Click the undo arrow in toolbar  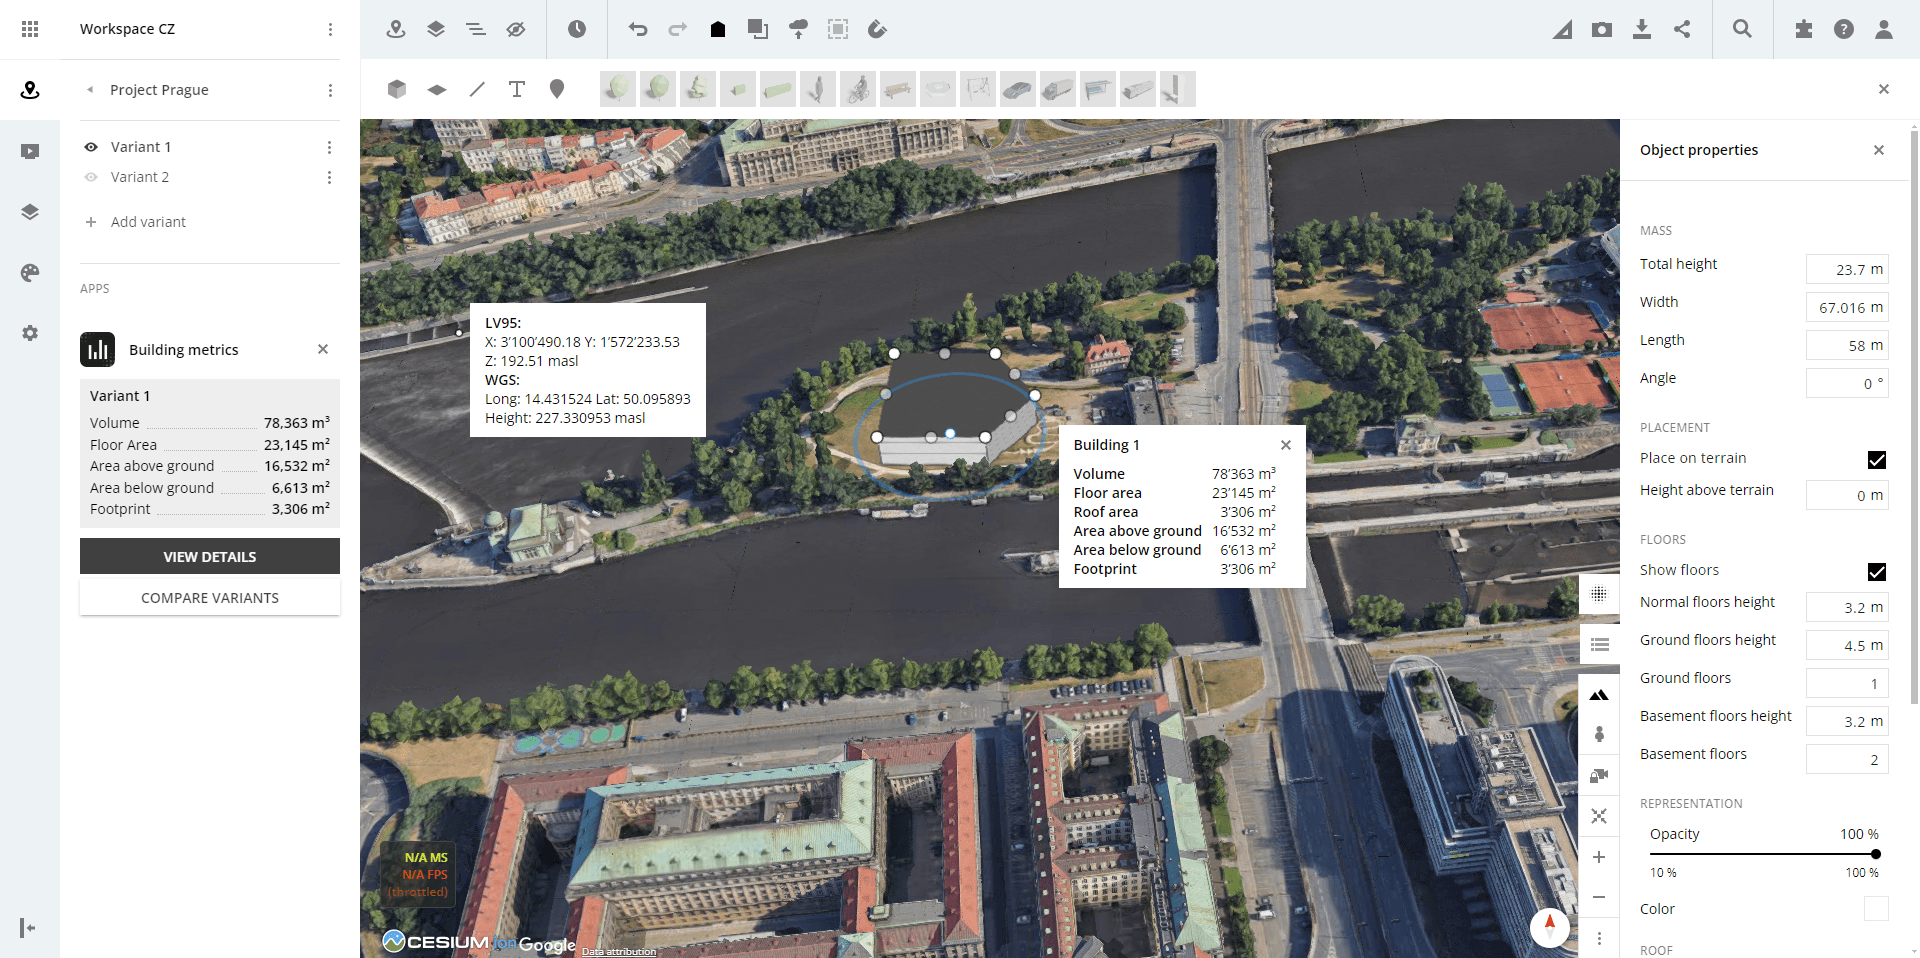coord(638,29)
